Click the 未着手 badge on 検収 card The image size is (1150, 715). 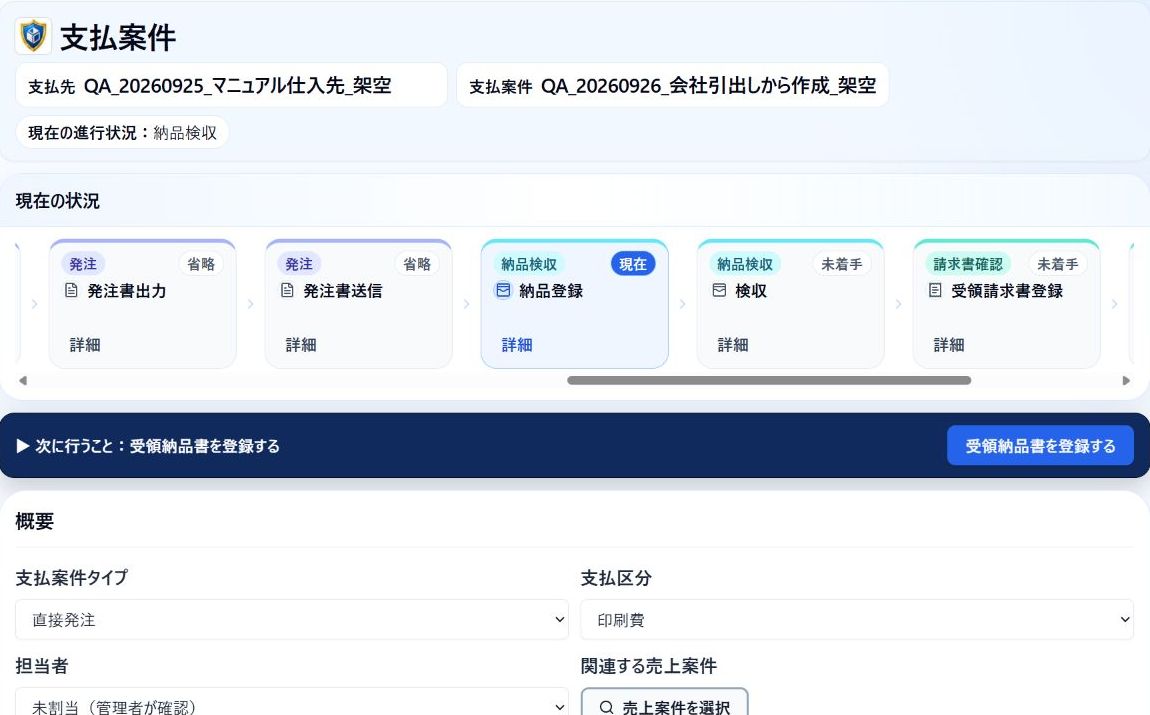pyautogui.click(x=841, y=264)
